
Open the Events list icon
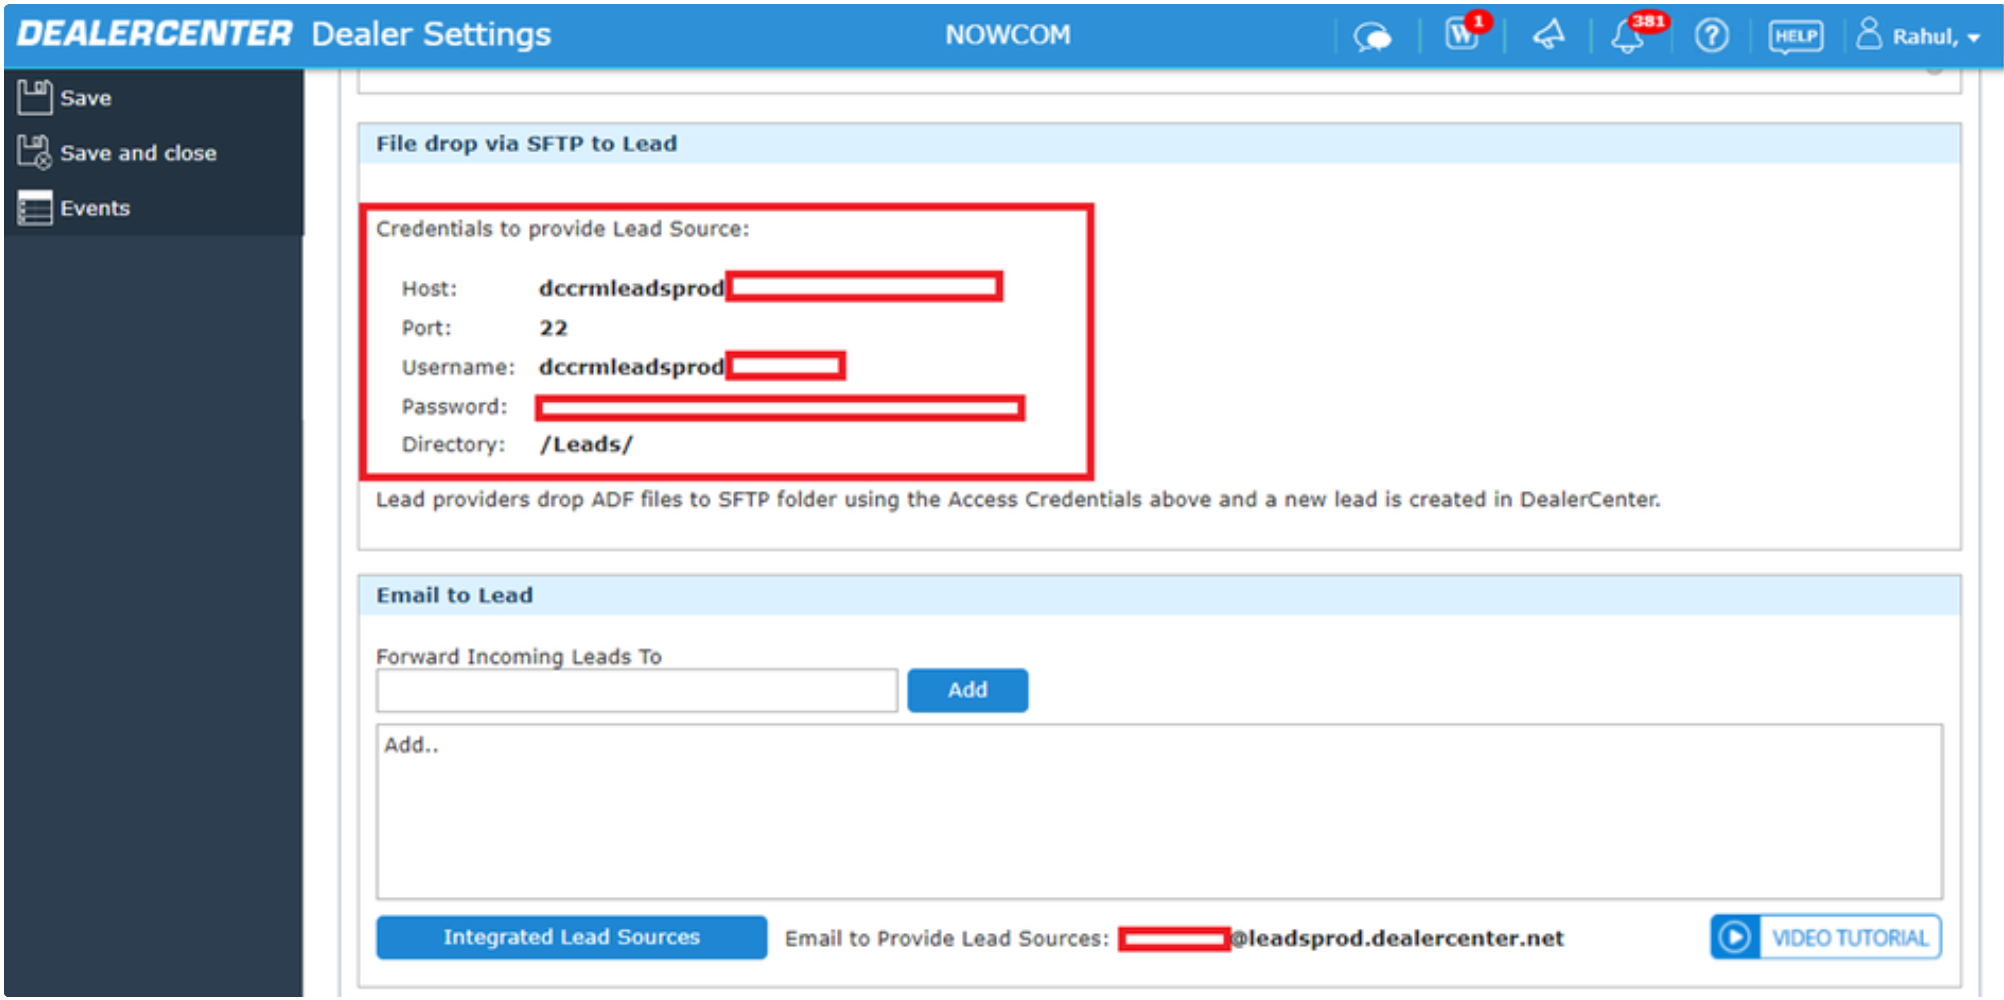click(34, 207)
